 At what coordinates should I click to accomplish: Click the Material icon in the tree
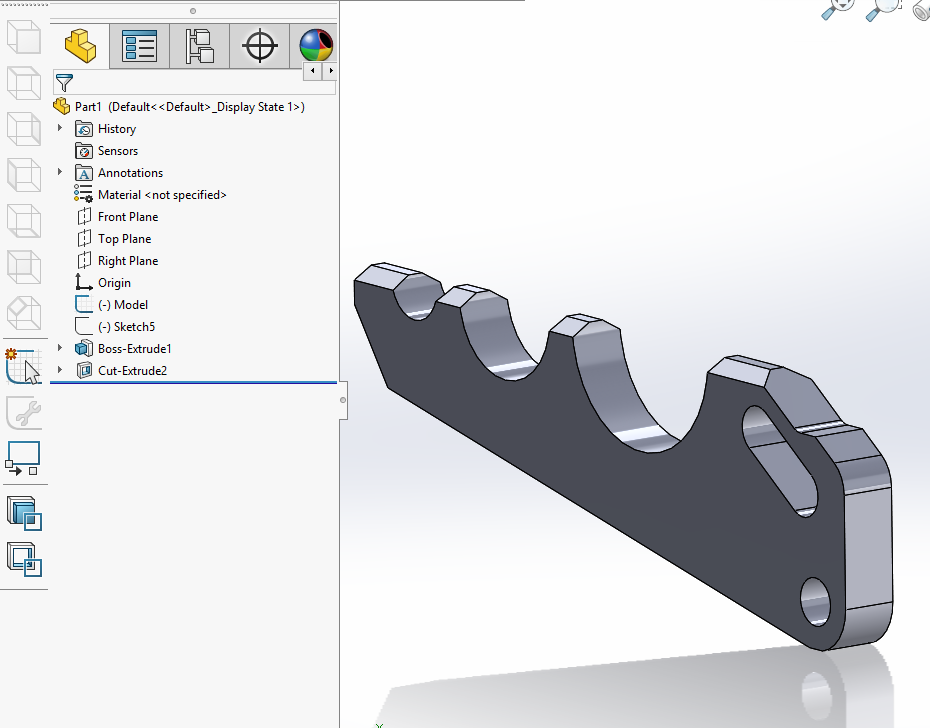(83, 194)
